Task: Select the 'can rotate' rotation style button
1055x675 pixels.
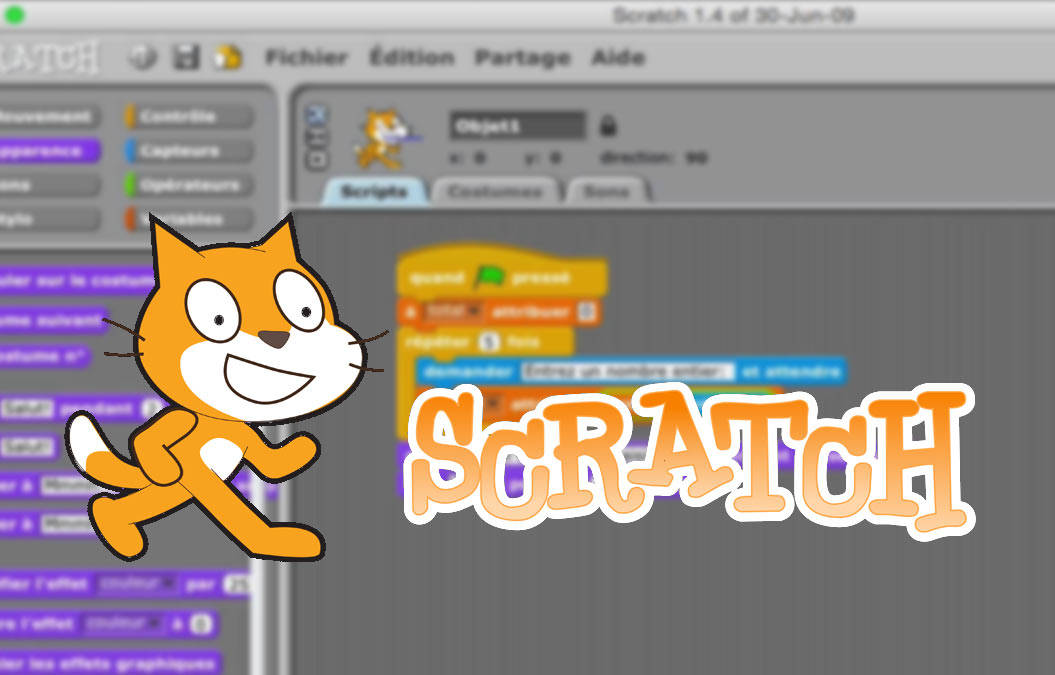Action: point(316,115)
